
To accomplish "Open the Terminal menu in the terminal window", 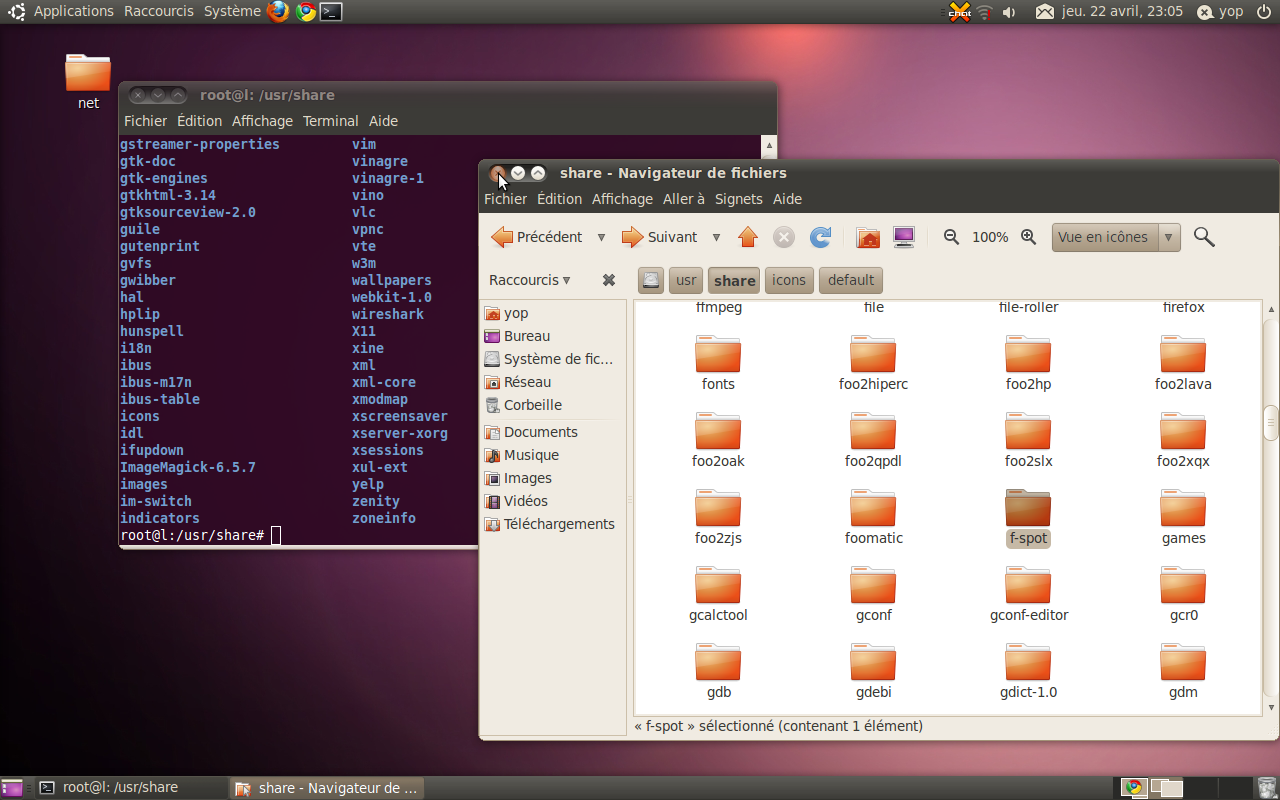I will pos(330,121).
